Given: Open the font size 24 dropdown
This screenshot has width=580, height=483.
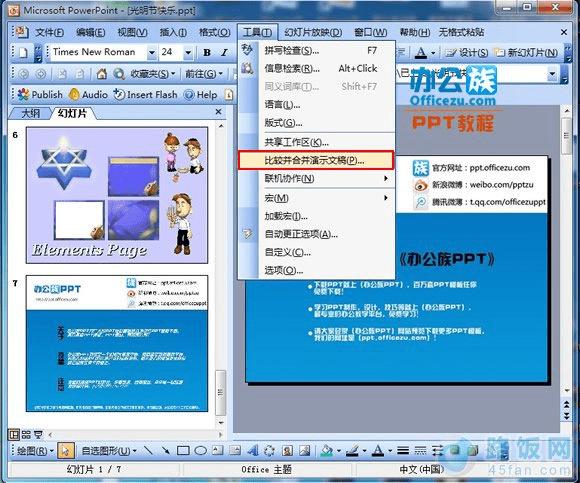Looking at the screenshot, I should tap(188, 53).
